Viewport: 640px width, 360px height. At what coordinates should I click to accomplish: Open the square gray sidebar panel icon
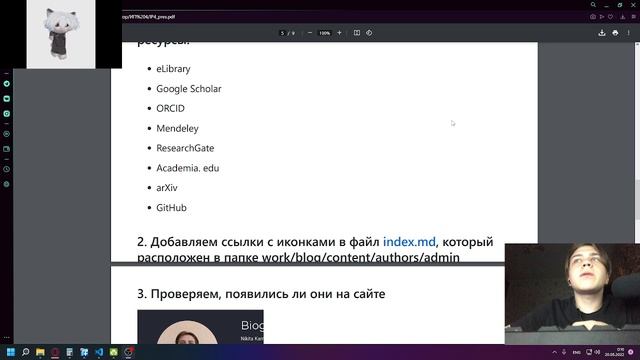[7, 149]
